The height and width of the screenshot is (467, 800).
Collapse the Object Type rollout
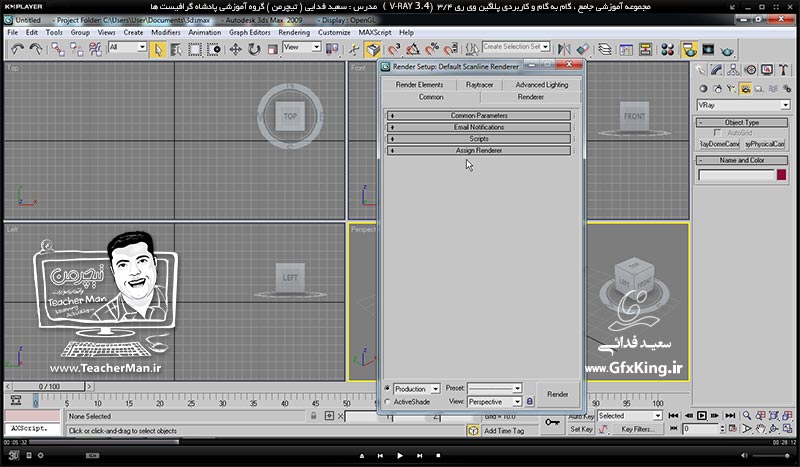742,122
